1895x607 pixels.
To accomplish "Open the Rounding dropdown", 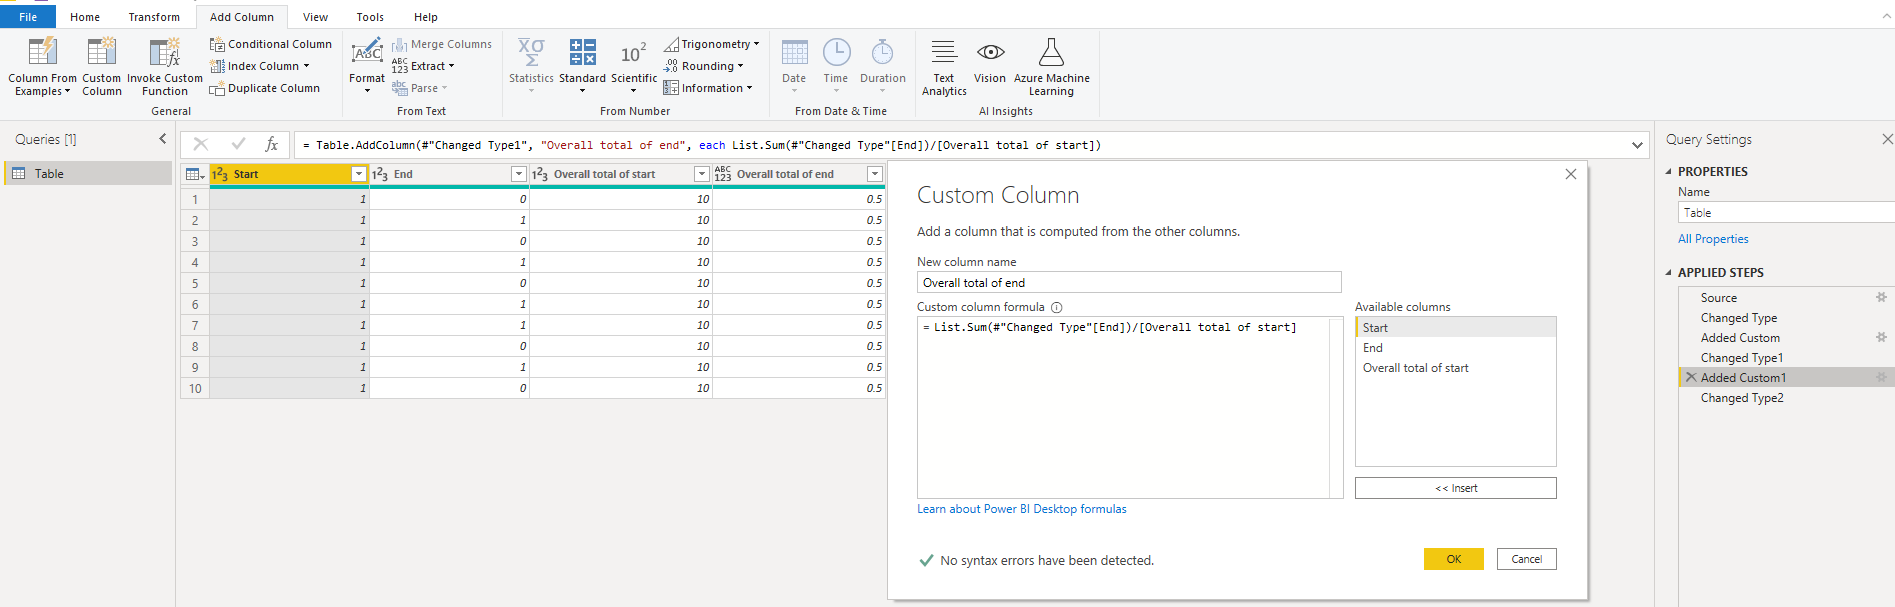I will tap(704, 66).
